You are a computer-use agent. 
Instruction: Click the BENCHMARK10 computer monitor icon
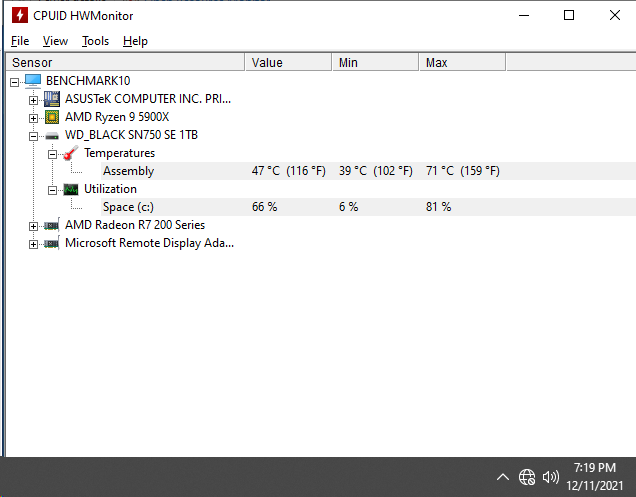tap(33, 81)
